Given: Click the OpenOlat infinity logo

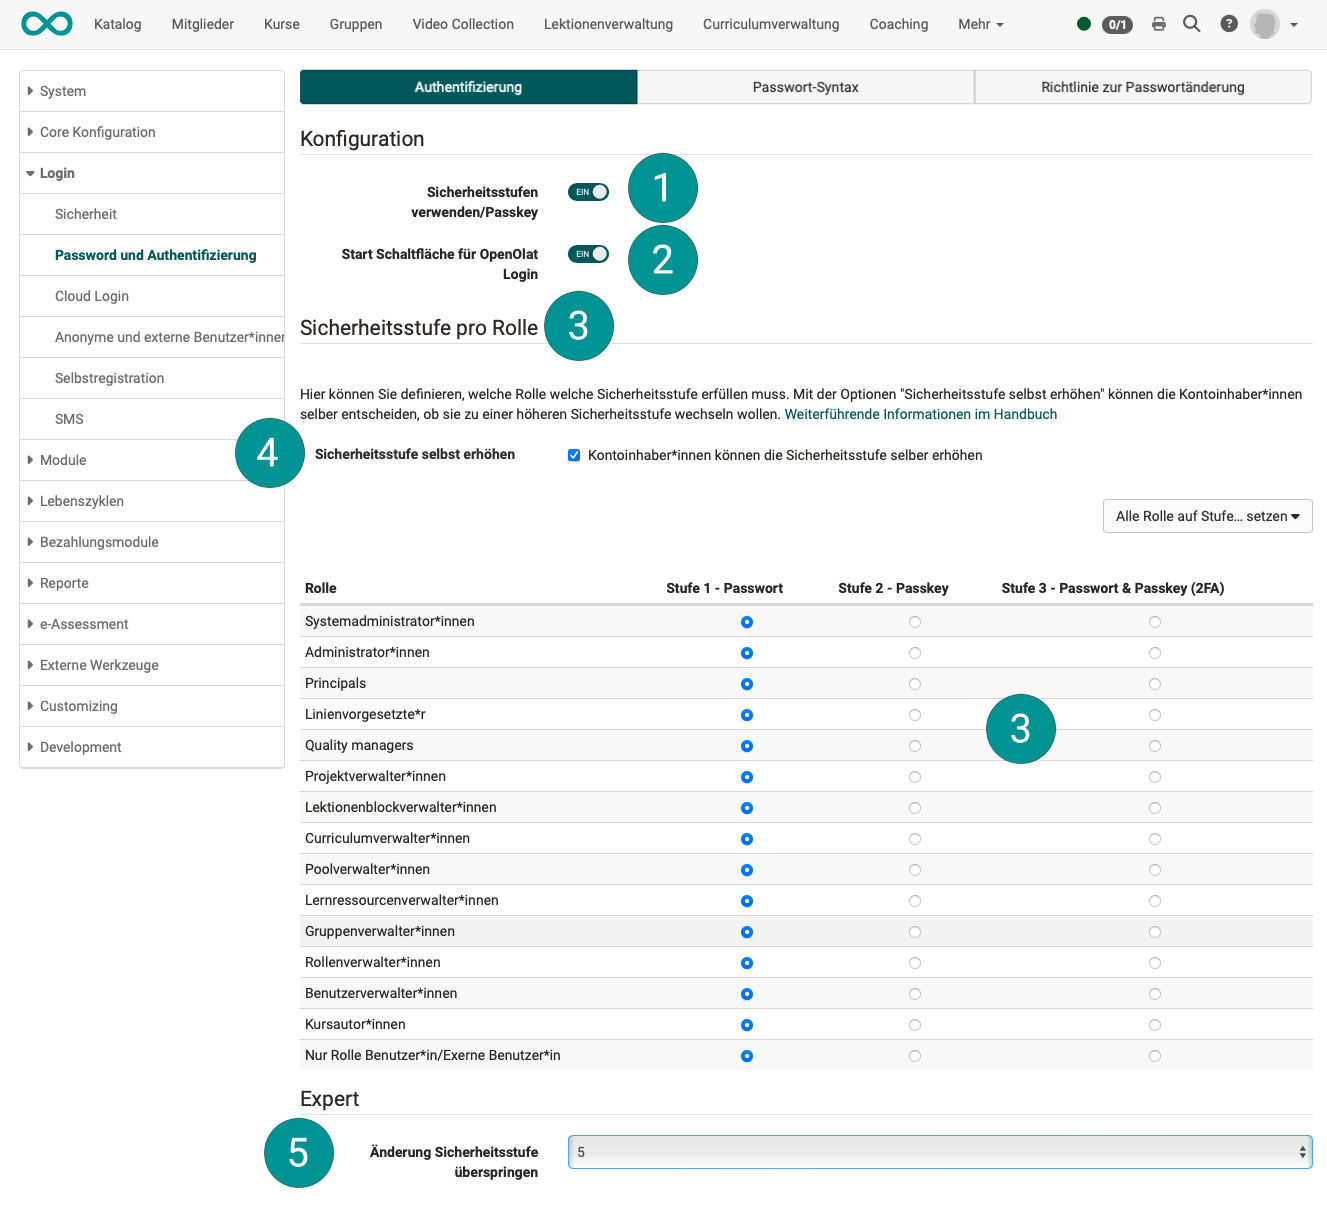Looking at the screenshot, I should 46,23.
